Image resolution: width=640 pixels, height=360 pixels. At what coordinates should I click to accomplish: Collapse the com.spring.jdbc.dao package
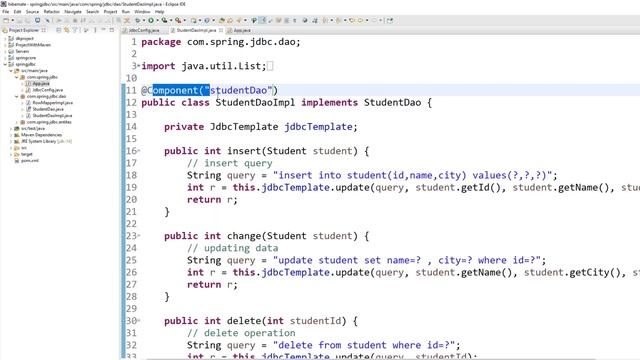[x=17, y=96]
